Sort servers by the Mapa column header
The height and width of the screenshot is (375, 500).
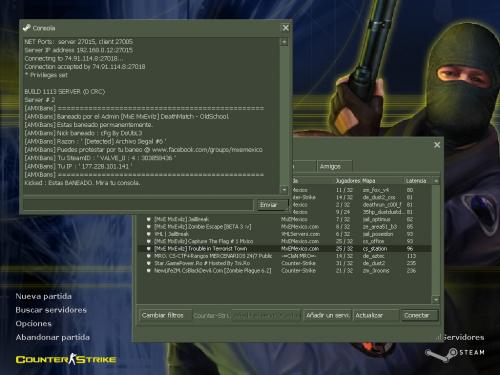(382, 181)
